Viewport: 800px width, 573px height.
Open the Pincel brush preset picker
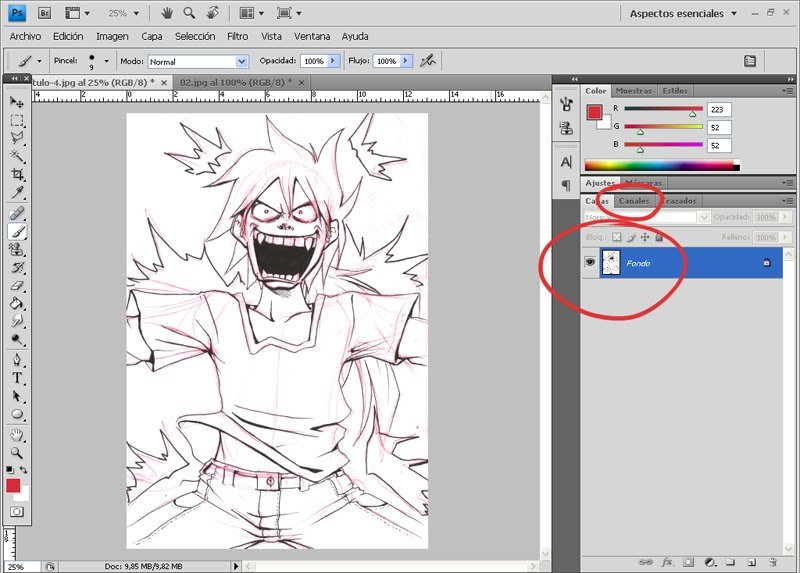[108, 61]
